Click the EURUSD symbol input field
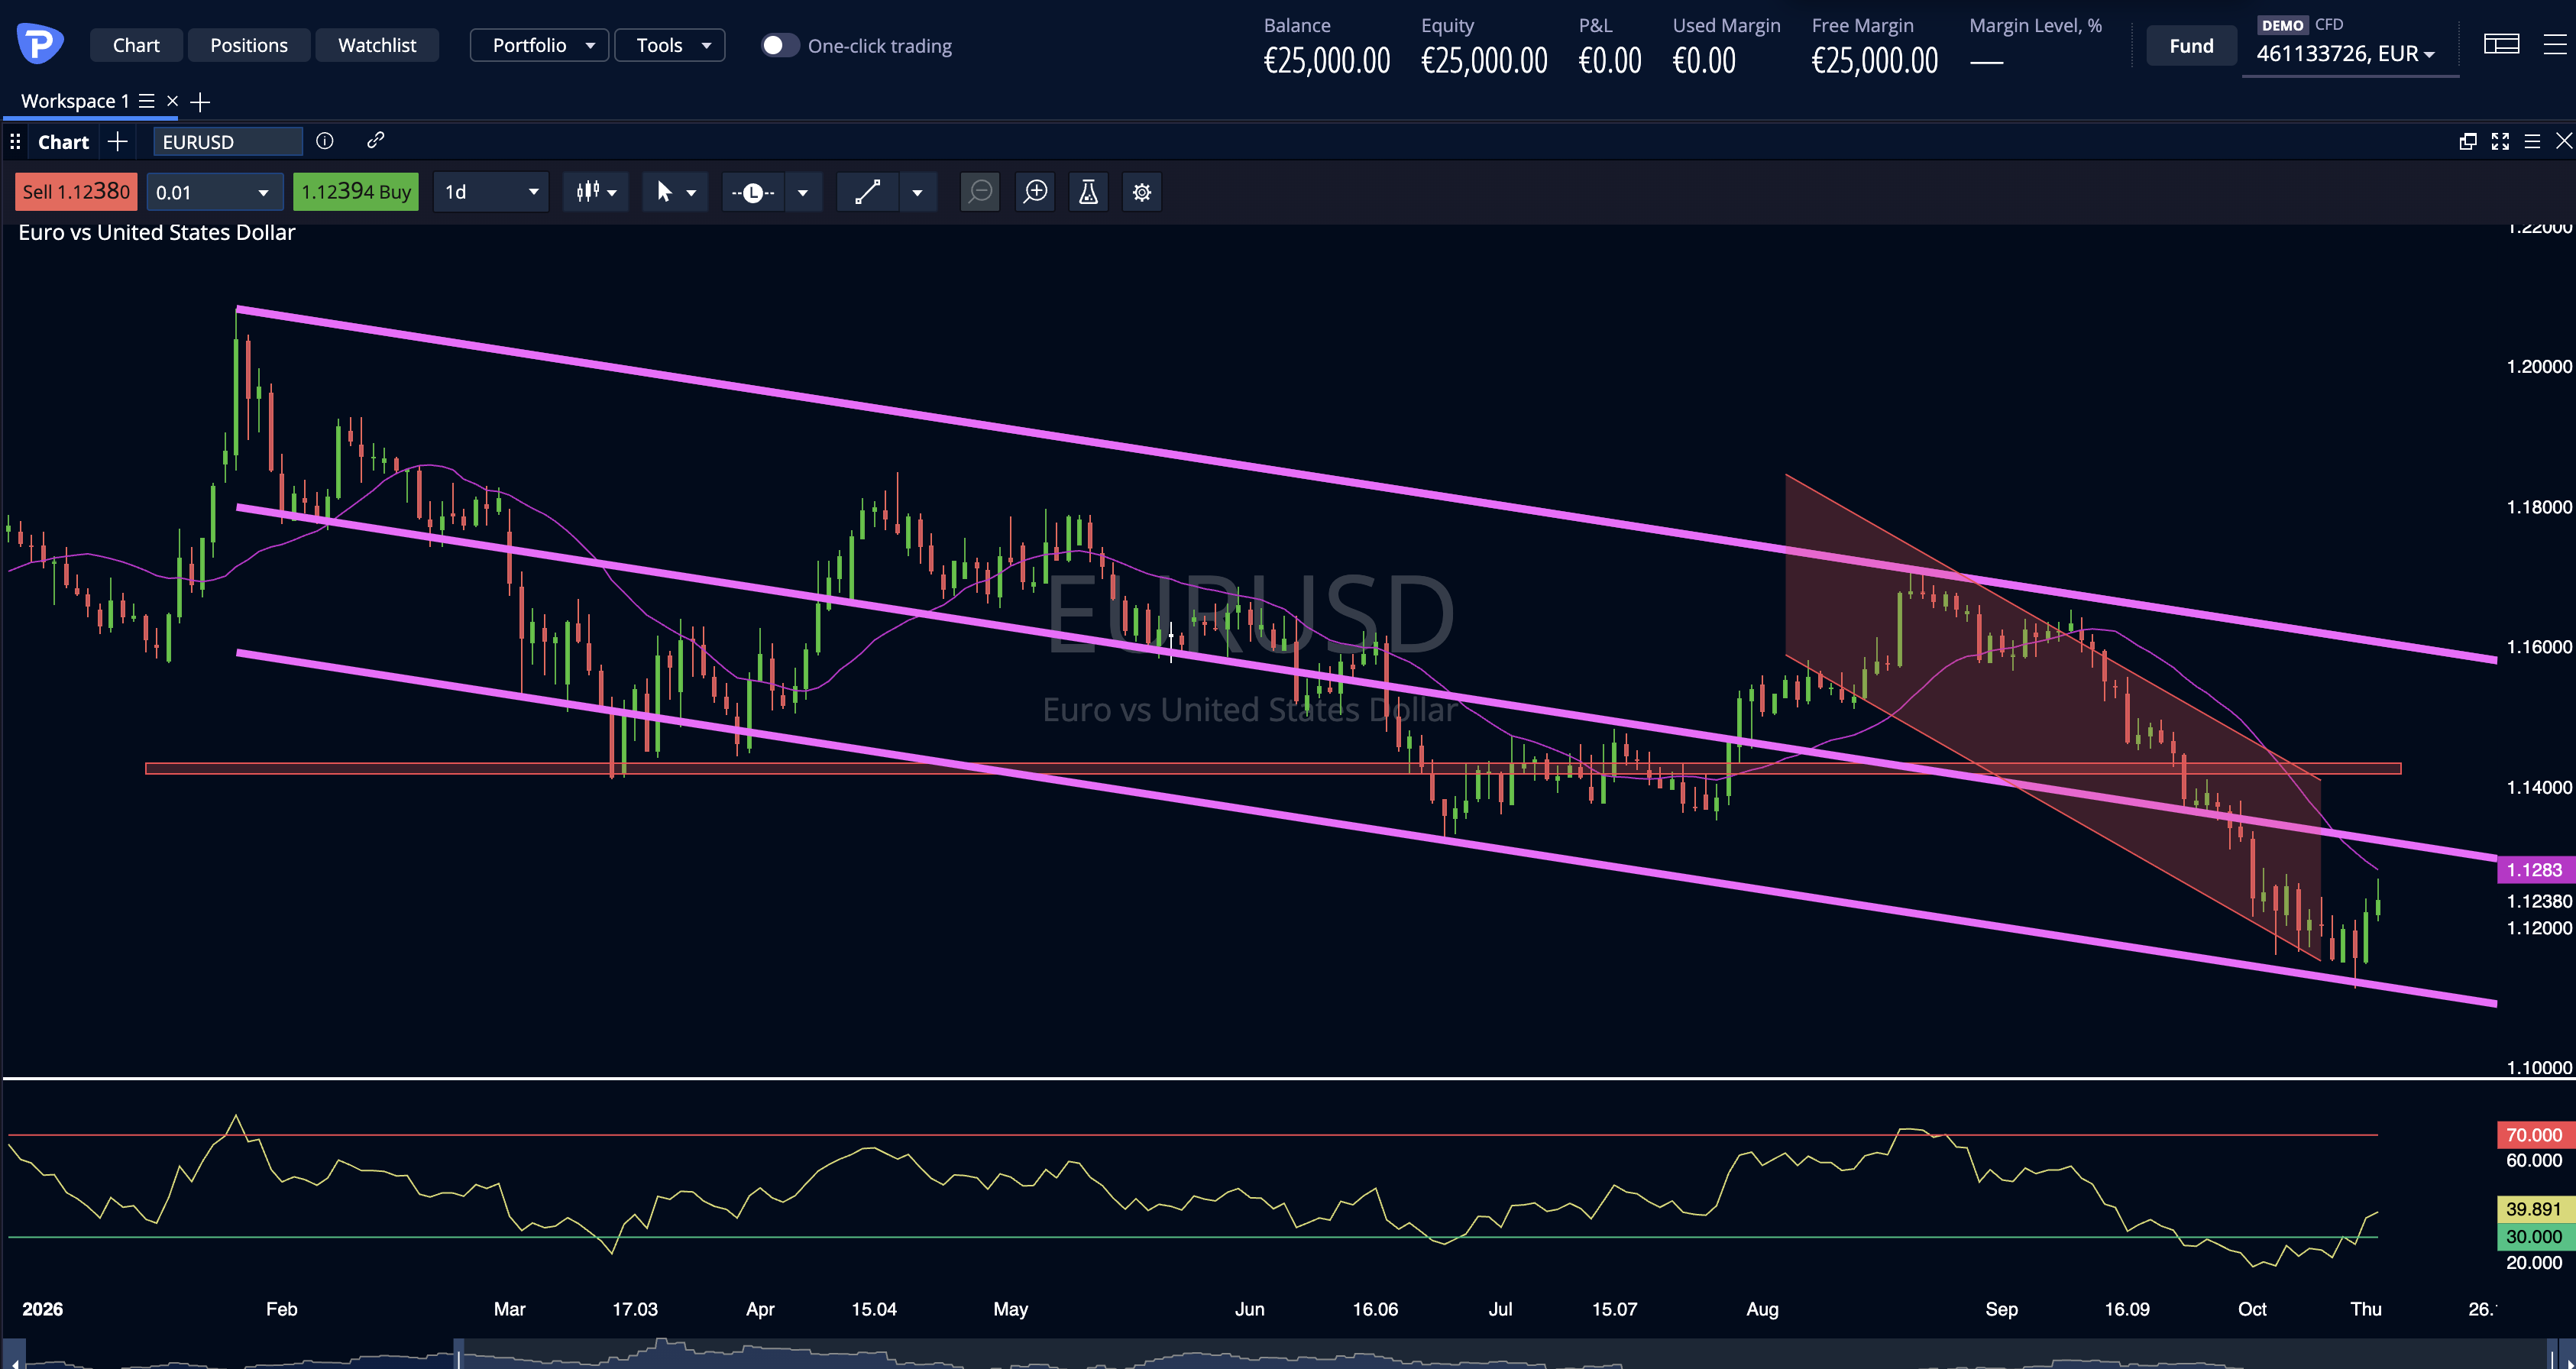This screenshot has width=2576, height=1369. [x=228, y=142]
